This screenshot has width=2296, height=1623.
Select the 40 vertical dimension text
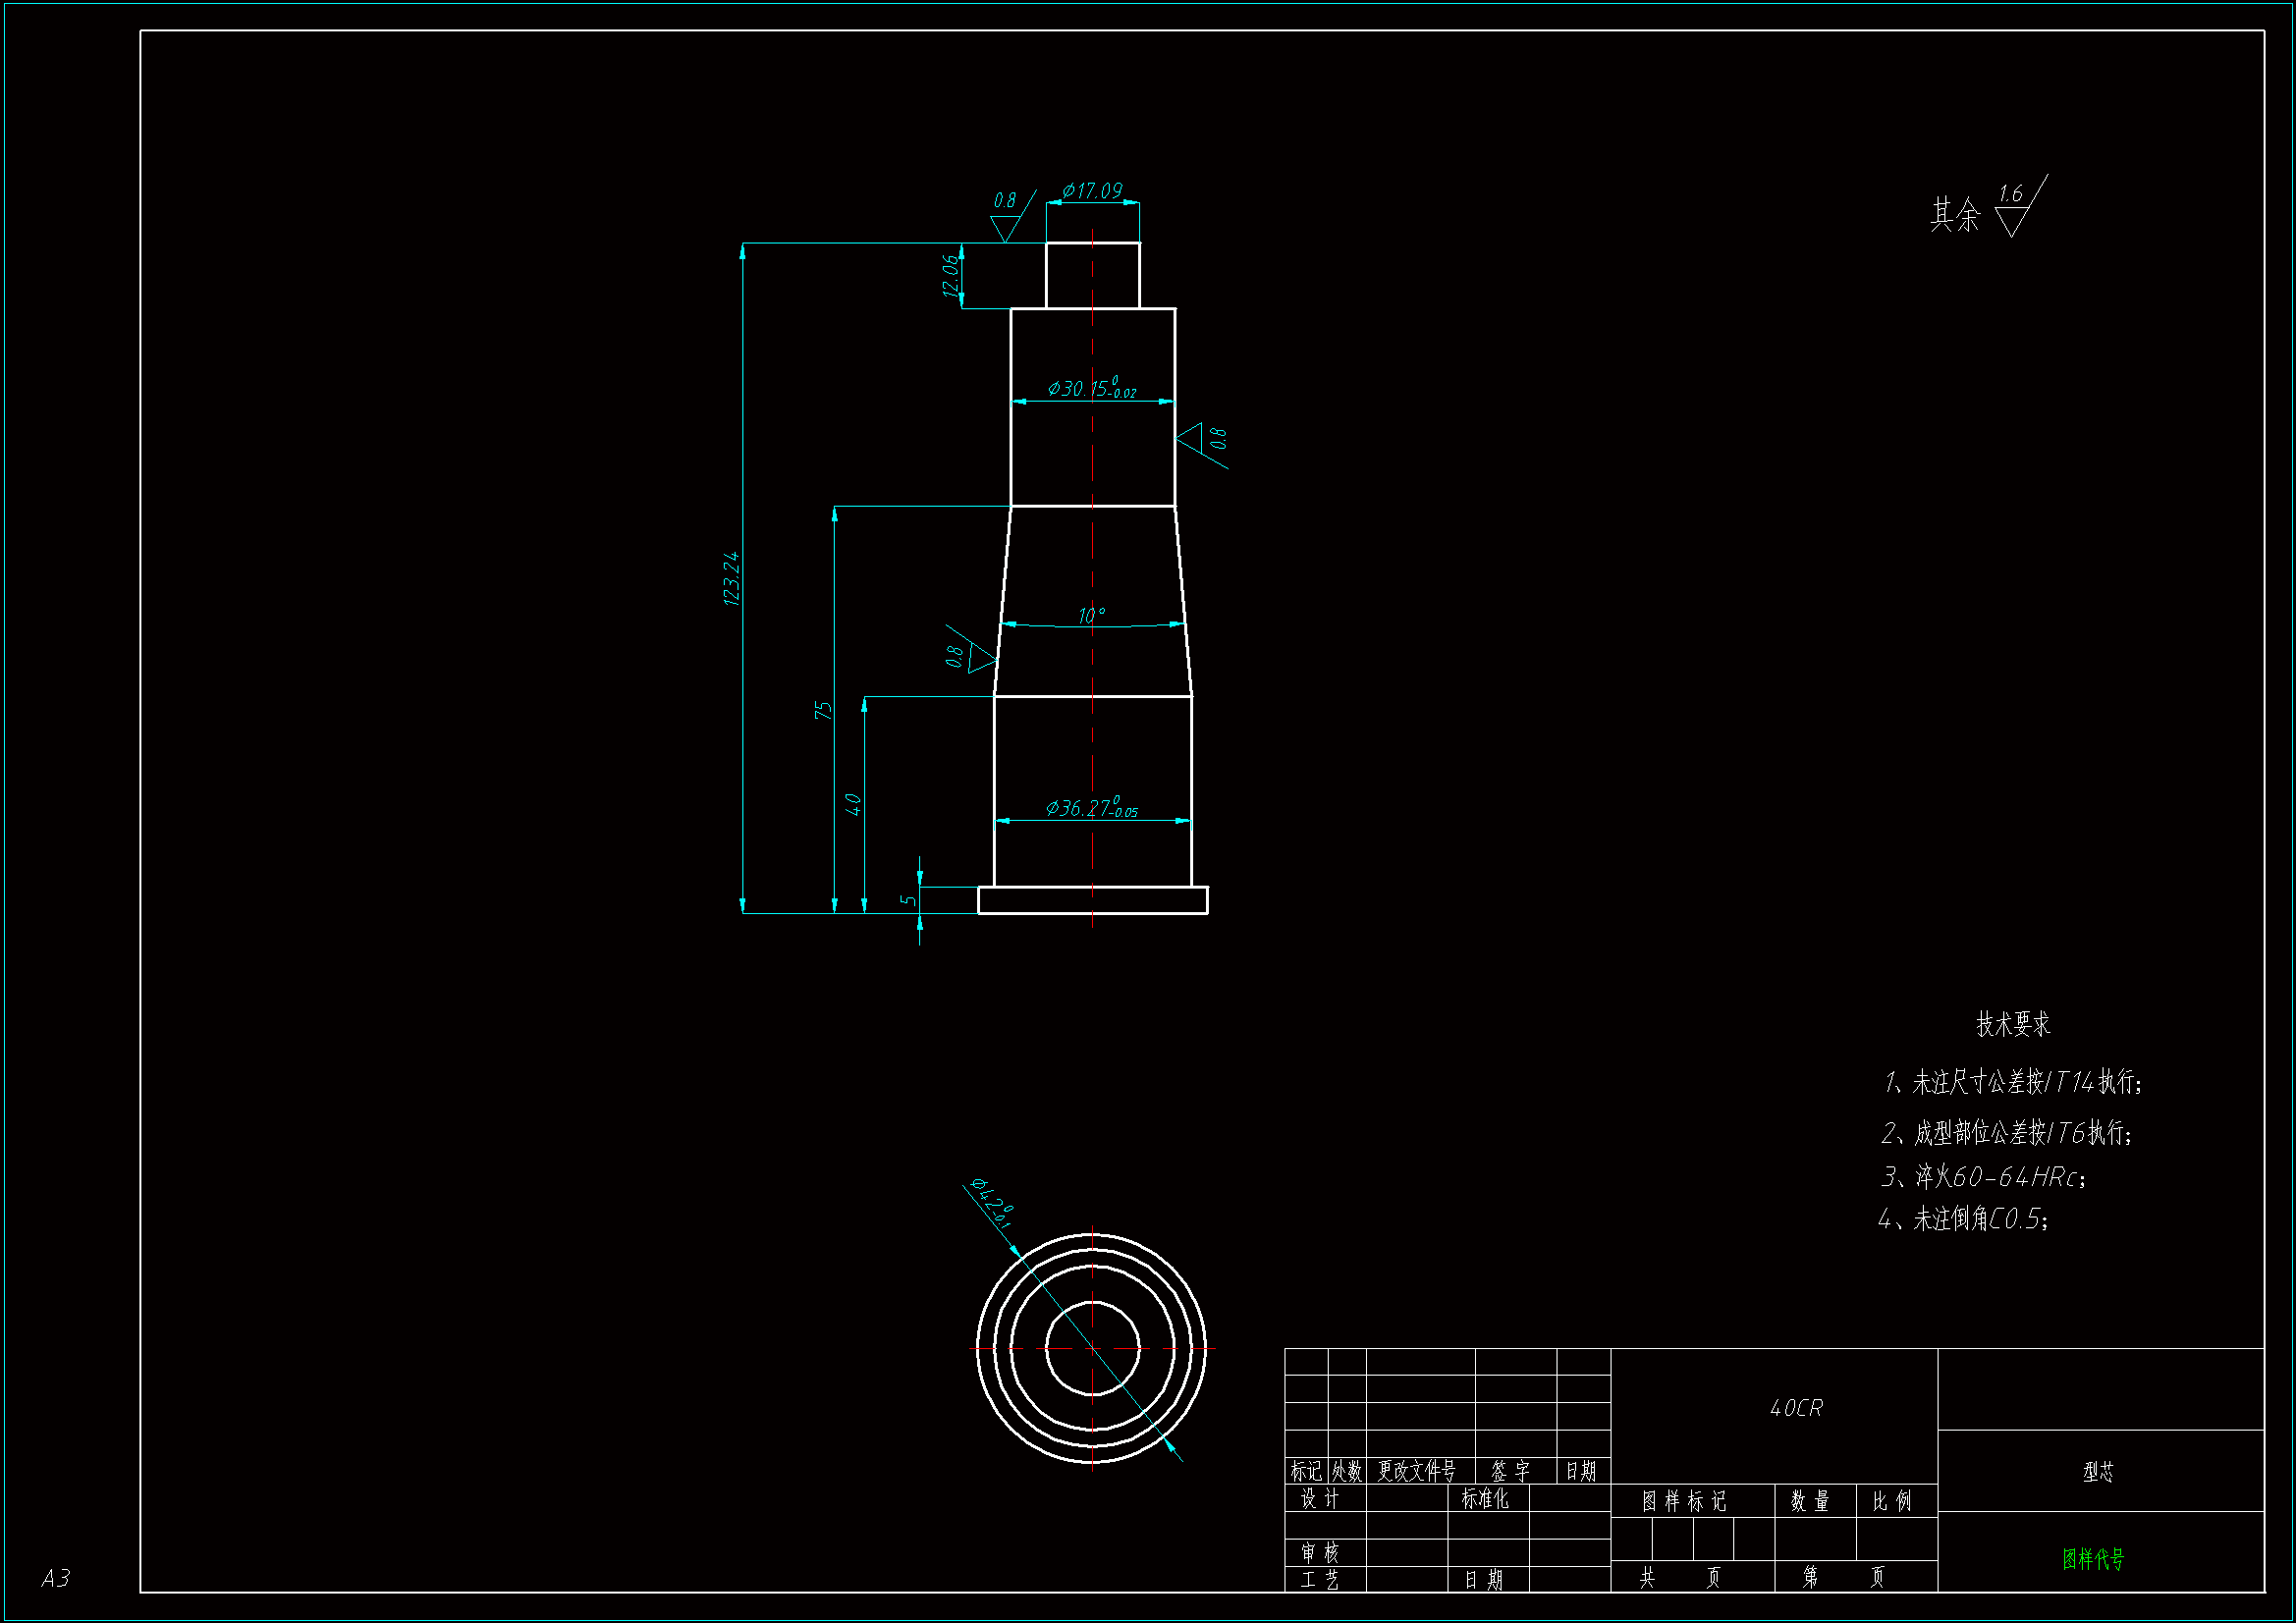(x=852, y=804)
